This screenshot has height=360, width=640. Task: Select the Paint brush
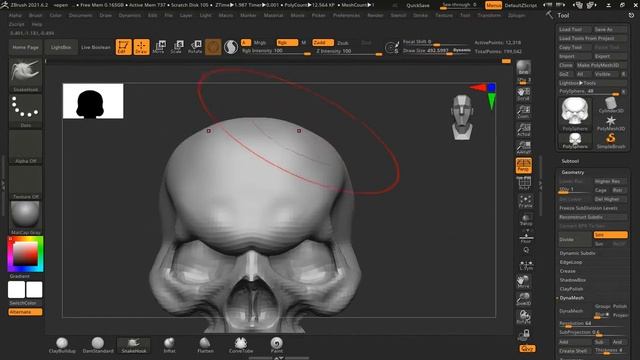[276, 345]
